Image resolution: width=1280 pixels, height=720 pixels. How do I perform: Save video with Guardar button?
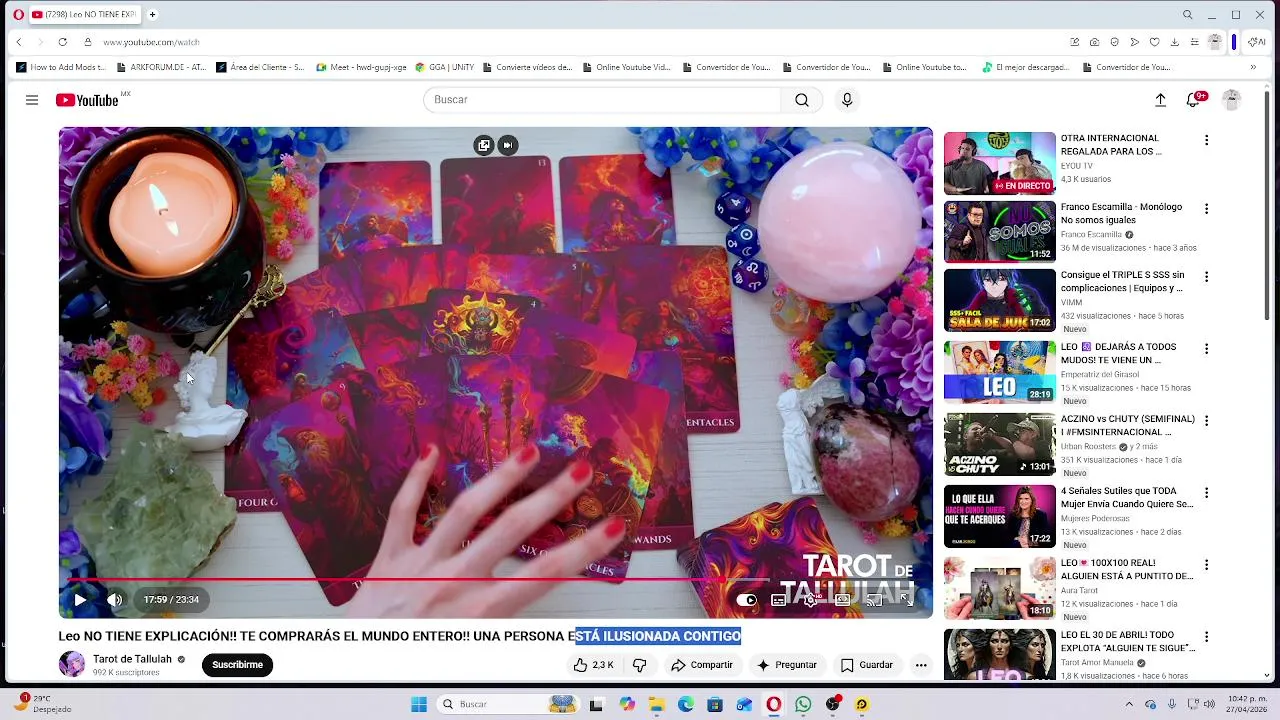866,665
